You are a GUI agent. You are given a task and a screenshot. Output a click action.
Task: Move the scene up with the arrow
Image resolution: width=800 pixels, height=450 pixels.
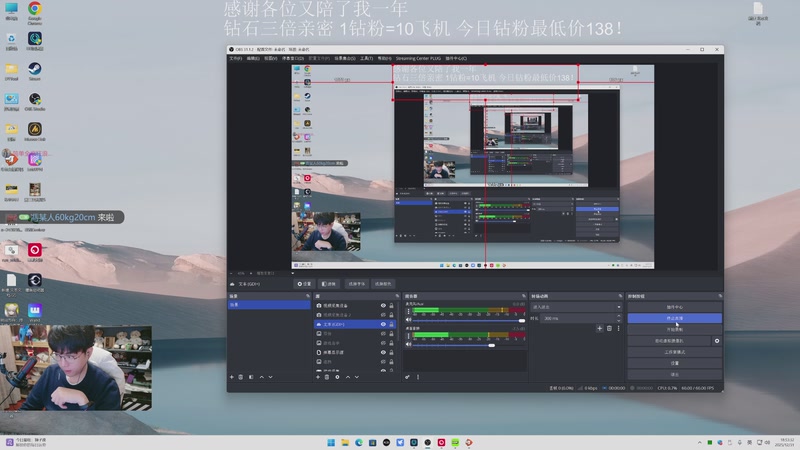pos(262,377)
